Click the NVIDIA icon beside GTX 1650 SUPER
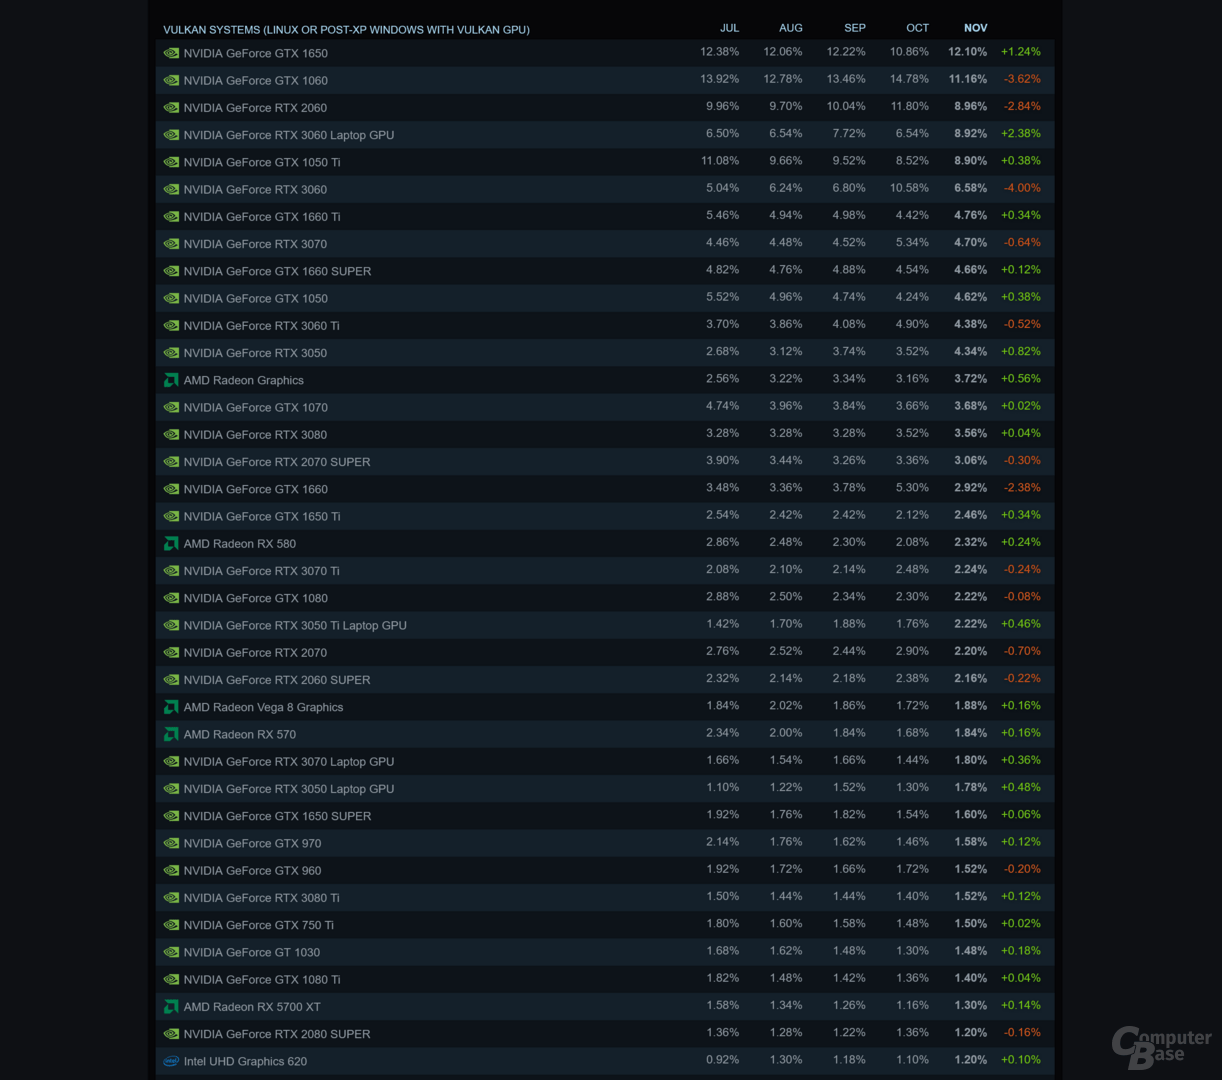1222x1080 pixels. point(171,816)
